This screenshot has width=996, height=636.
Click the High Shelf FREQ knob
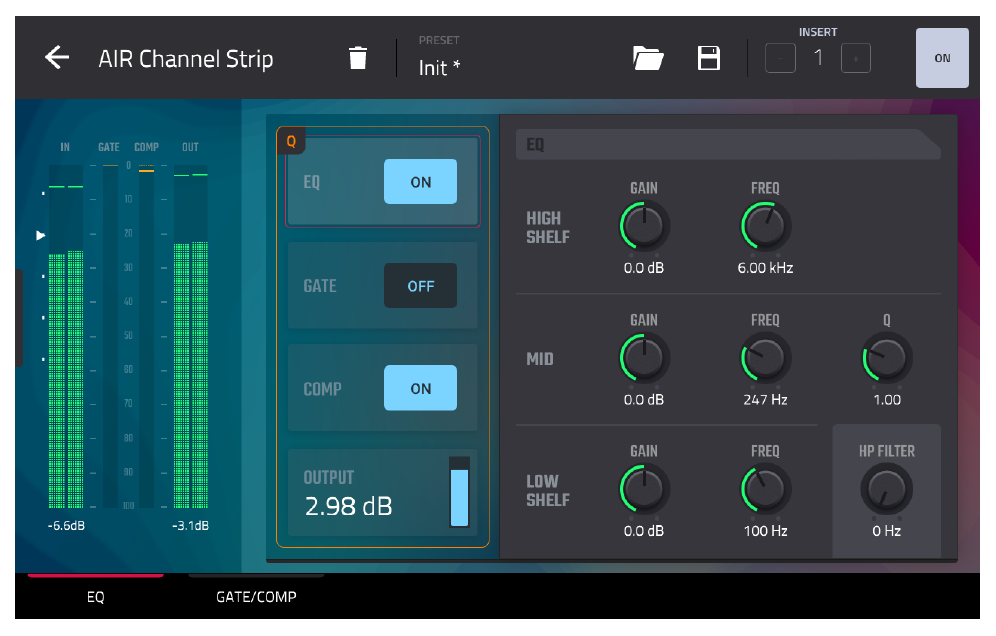[765, 226]
